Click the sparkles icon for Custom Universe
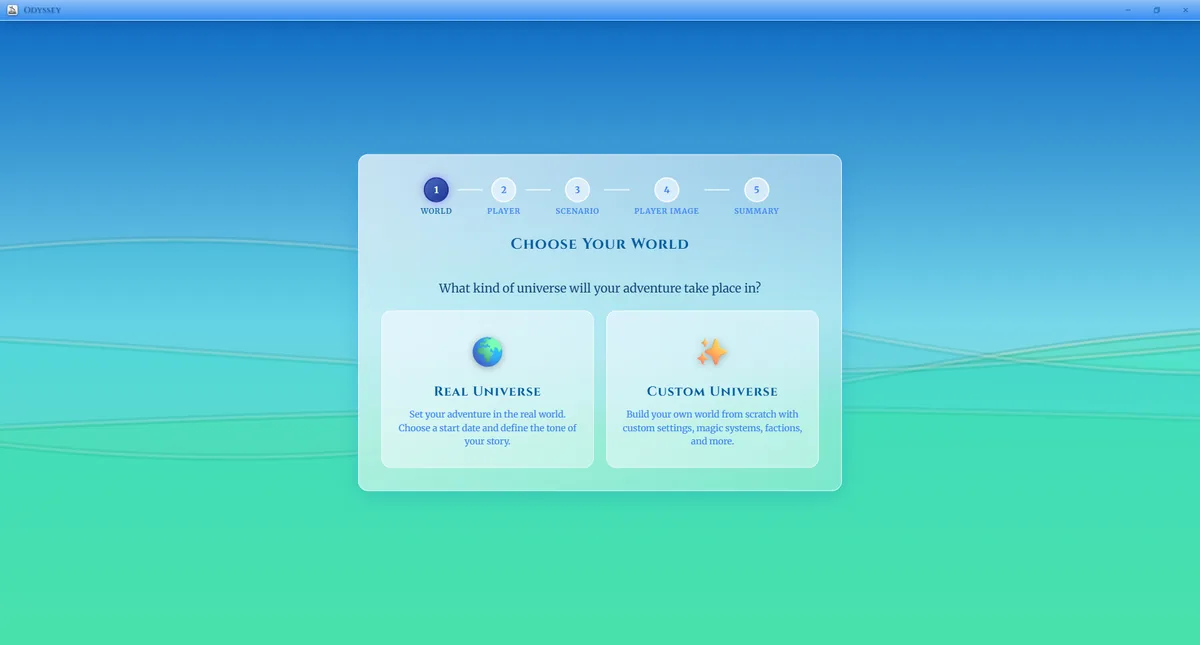1200x645 pixels. (712, 352)
